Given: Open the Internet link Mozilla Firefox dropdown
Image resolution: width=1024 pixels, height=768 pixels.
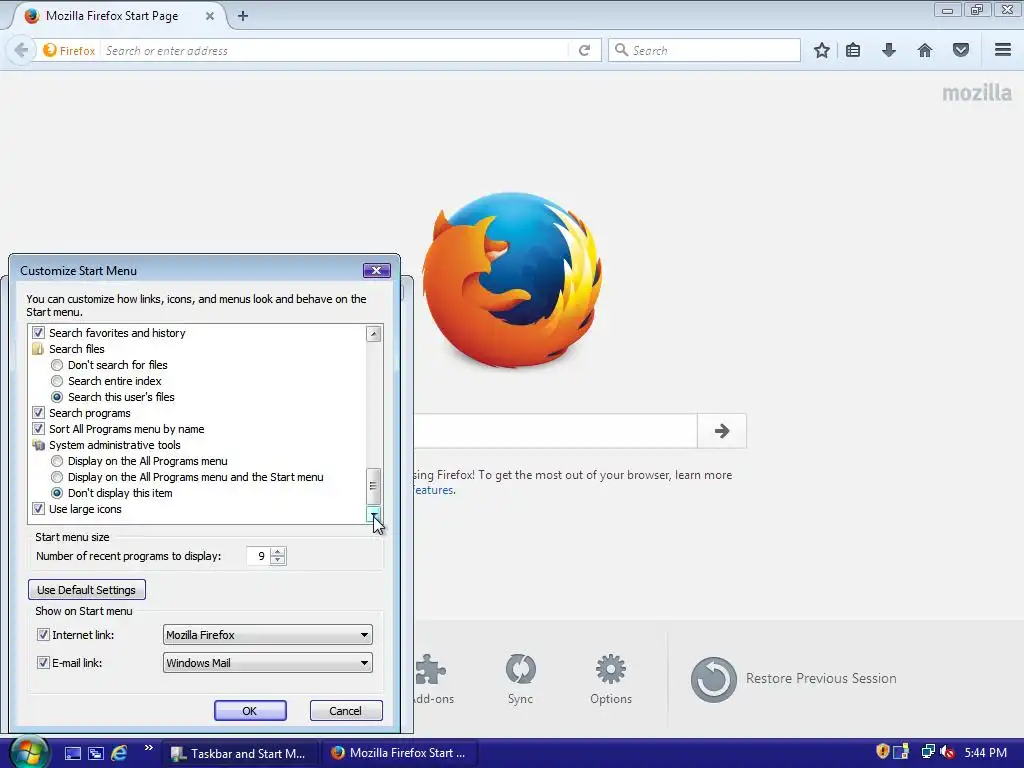Looking at the screenshot, I should pos(268,635).
